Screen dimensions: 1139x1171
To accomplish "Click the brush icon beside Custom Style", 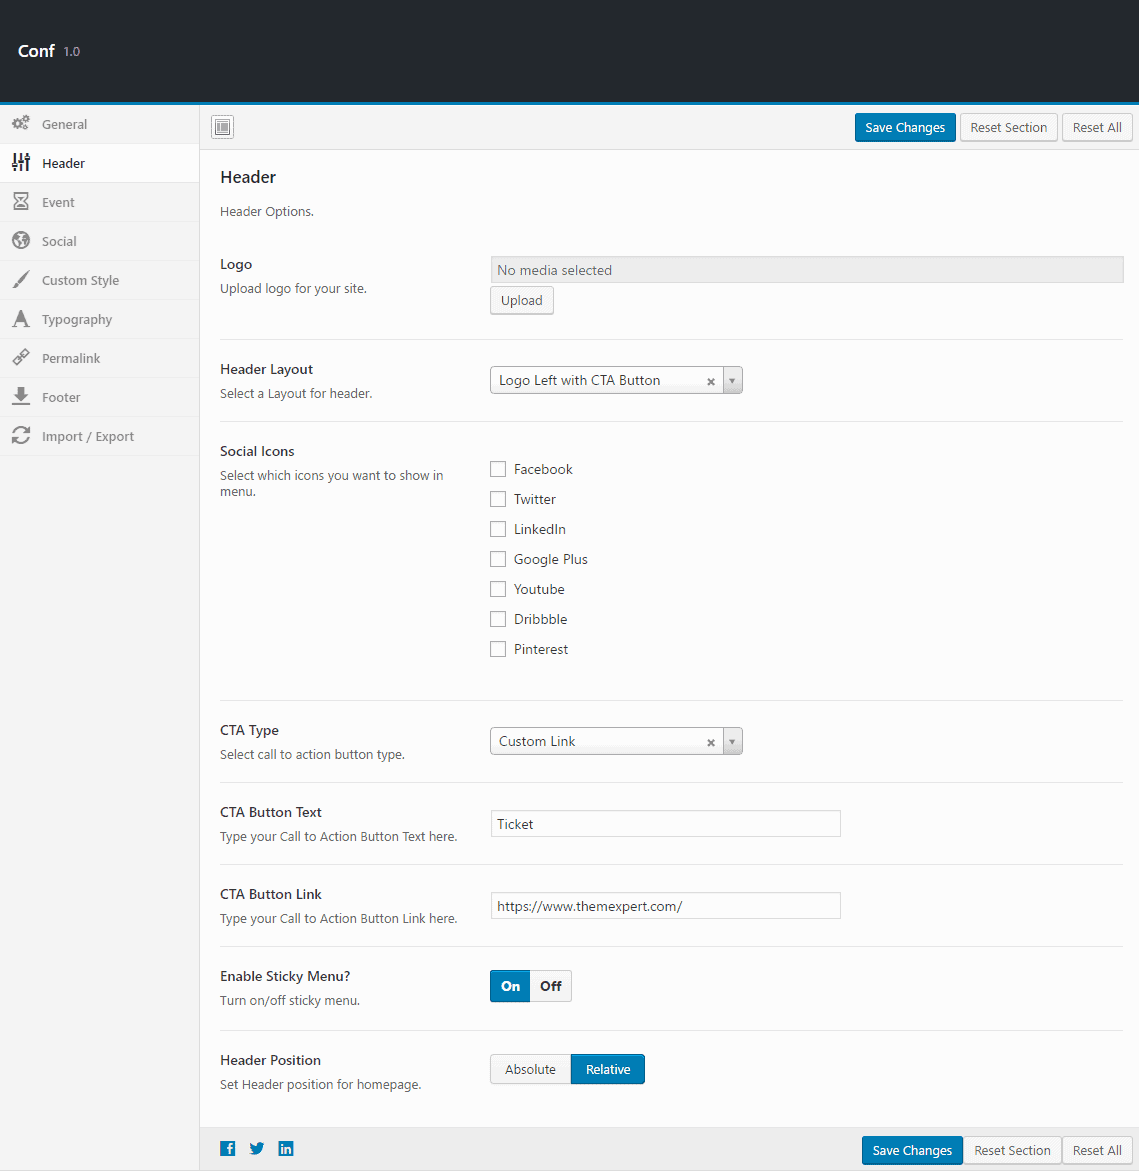I will tap(21, 280).
